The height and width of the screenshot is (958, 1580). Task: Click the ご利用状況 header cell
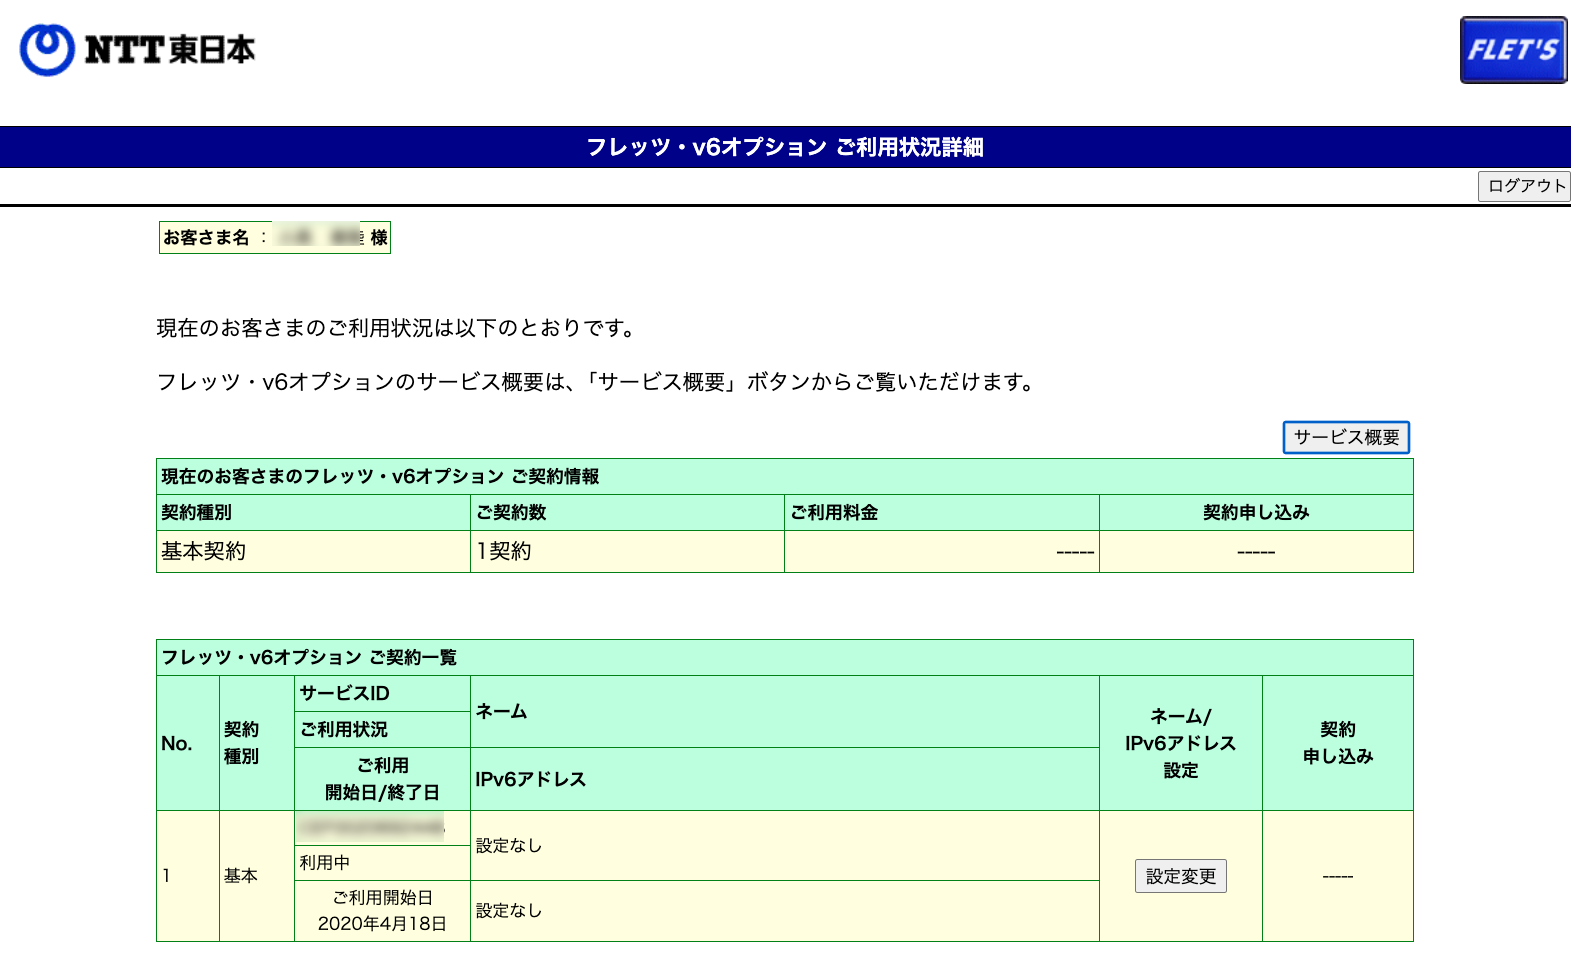click(382, 729)
